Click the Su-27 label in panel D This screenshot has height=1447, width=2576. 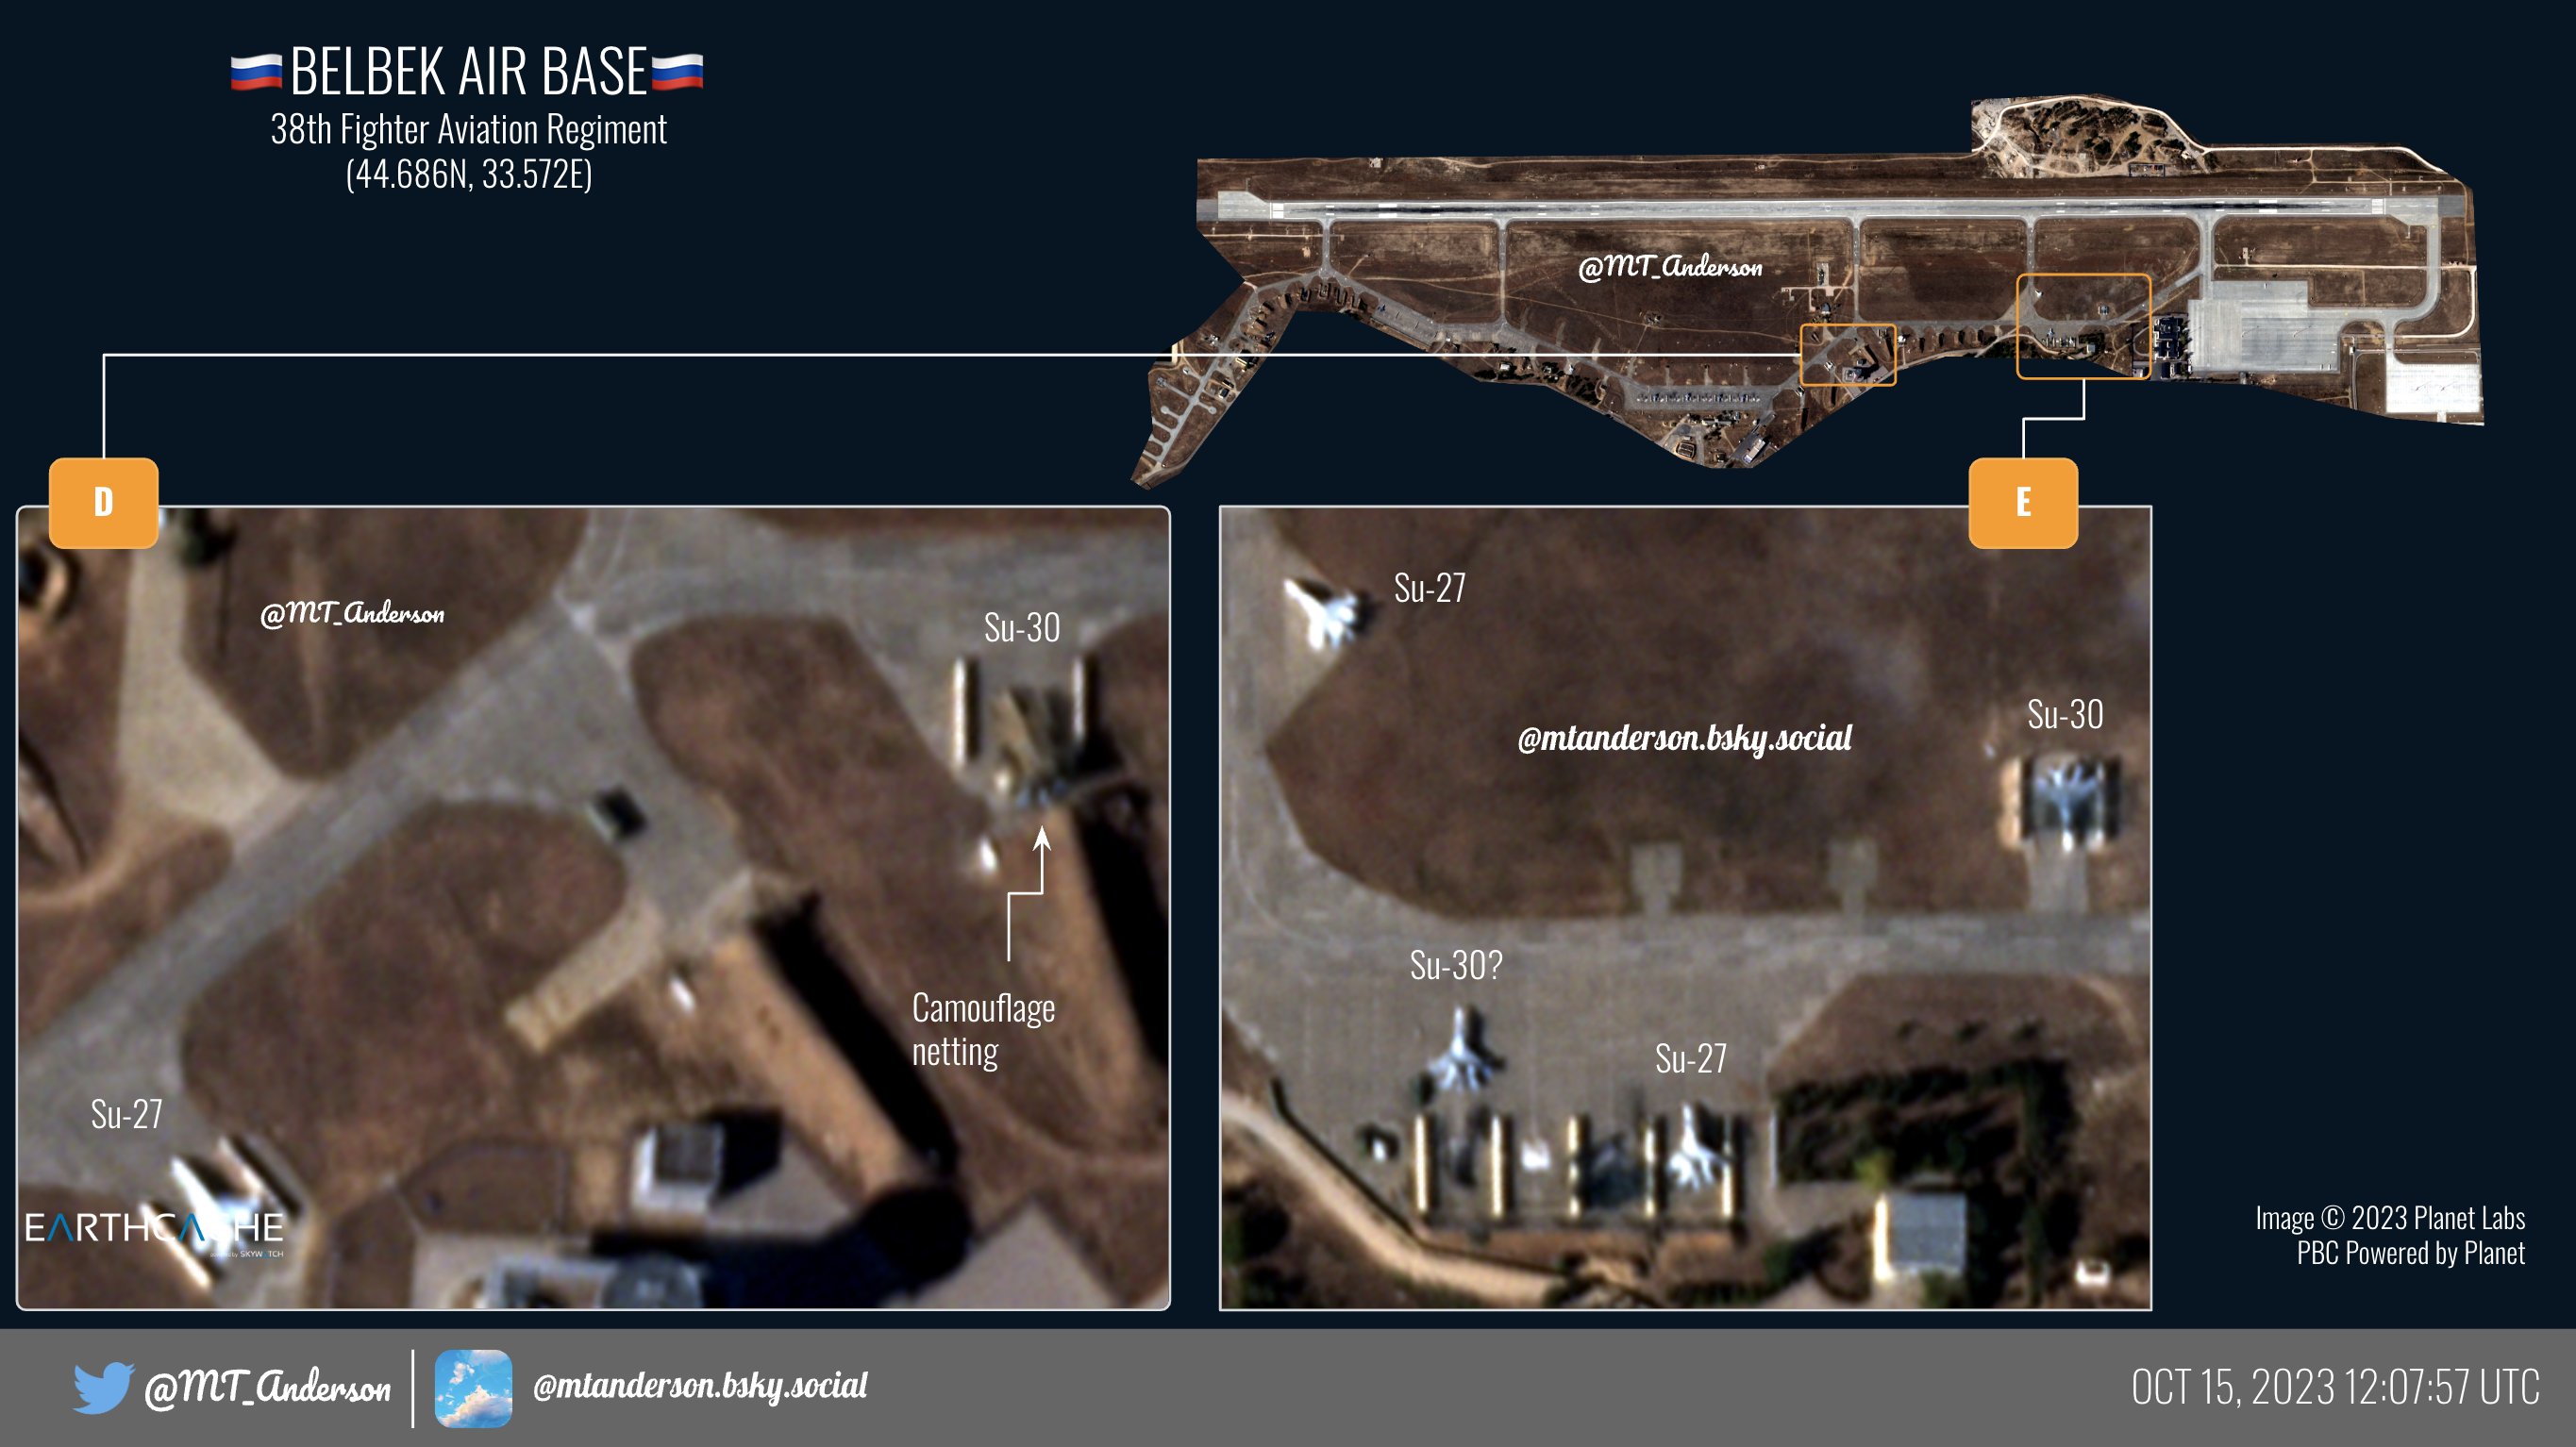coord(126,1114)
